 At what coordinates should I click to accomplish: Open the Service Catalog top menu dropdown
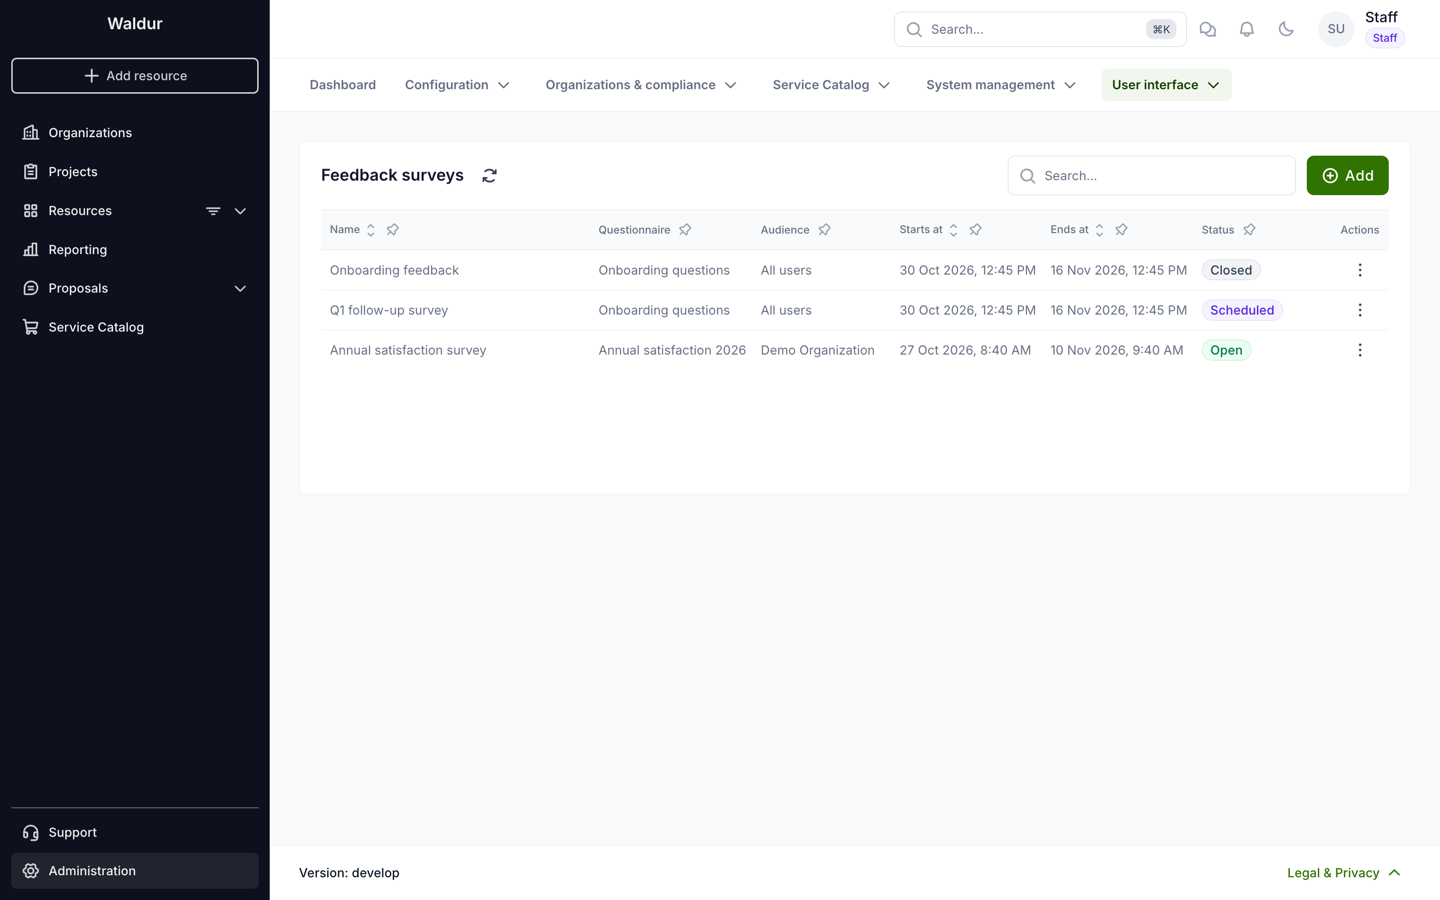(x=831, y=85)
